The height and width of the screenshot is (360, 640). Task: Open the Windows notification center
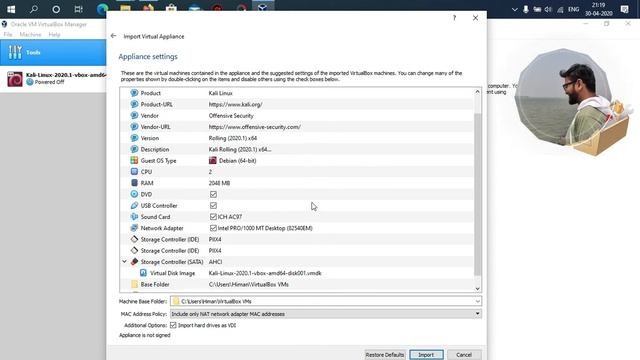(624, 9)
